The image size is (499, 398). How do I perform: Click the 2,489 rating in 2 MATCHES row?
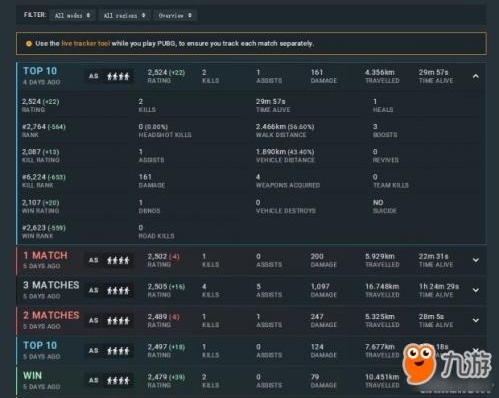[164, 317]
